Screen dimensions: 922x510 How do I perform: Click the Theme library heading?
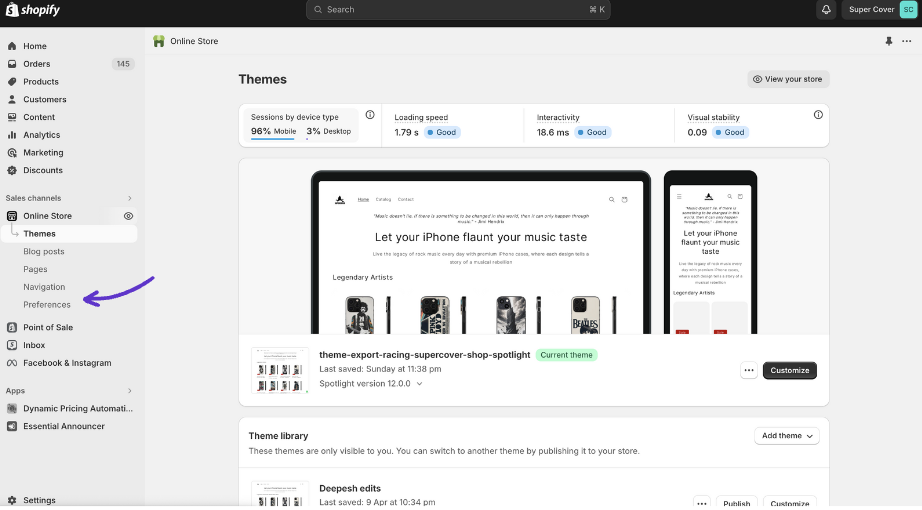tap(278, 436)
